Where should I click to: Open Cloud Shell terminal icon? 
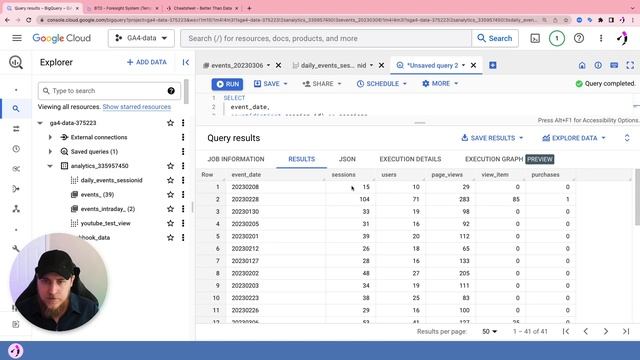535,38
